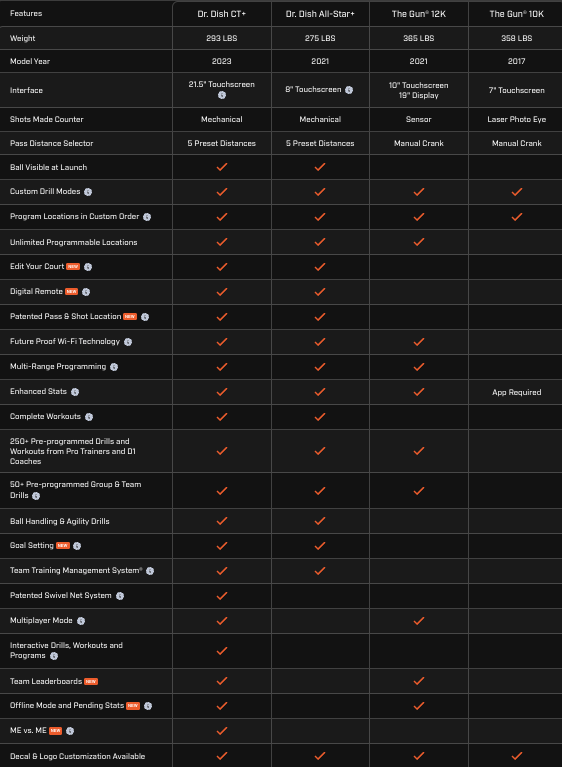Show info for Future Proof Wi-Fi Technology
Image resolution: width=562 pixels, height=767 pixels.
tap(128, 342)
